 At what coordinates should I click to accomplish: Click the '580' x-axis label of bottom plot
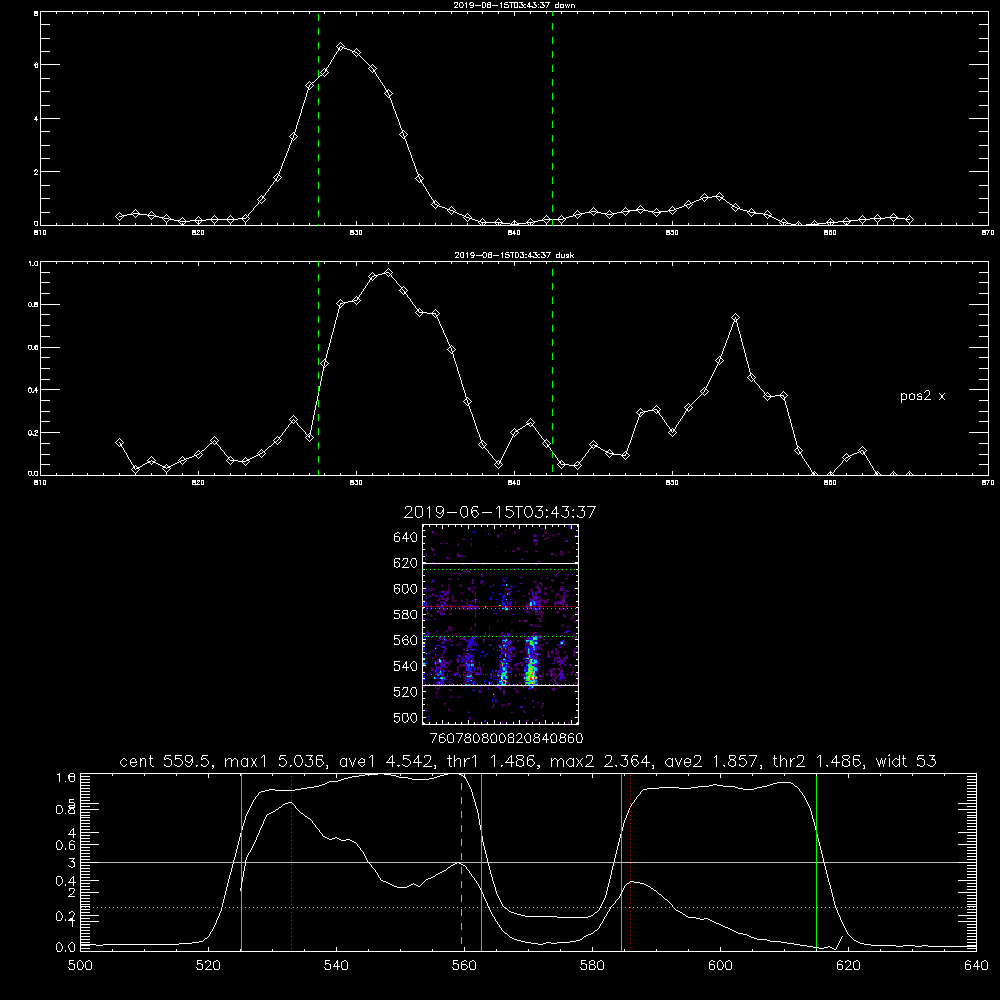[592, 966]
